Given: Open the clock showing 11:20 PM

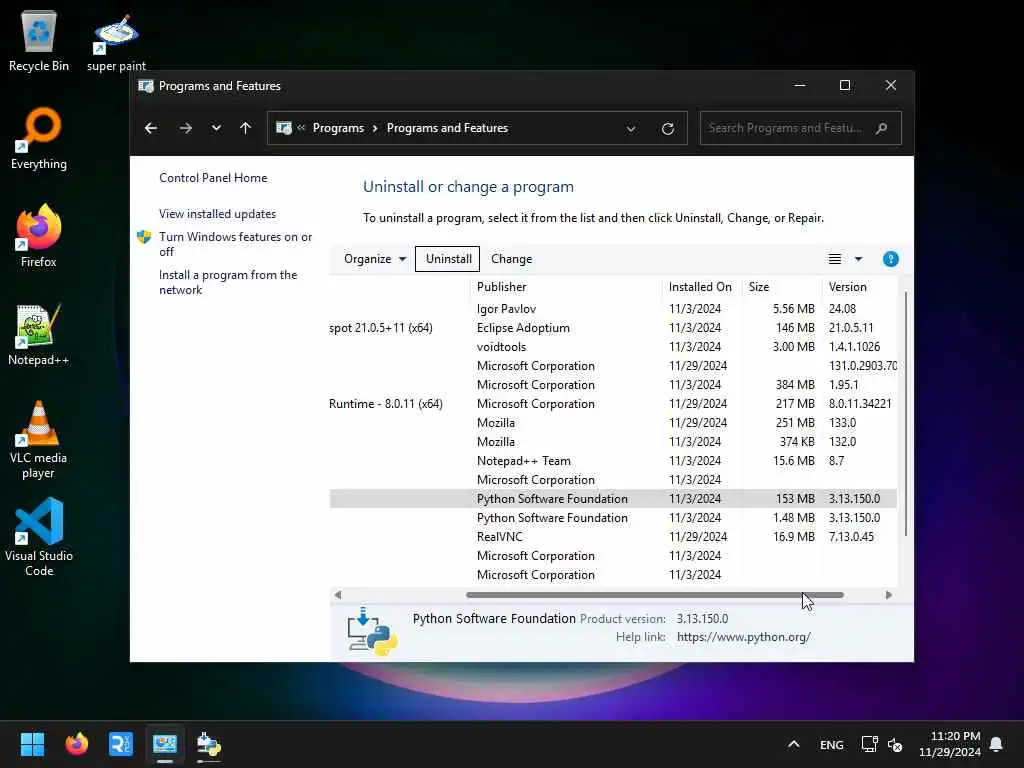Looking at the screenshot, I should (x=950, y=744).
